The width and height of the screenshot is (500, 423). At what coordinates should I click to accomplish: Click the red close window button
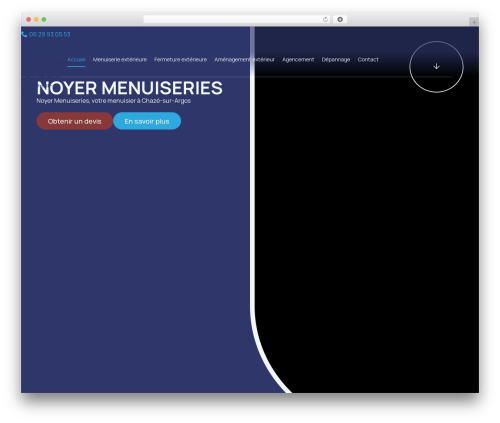29,19
